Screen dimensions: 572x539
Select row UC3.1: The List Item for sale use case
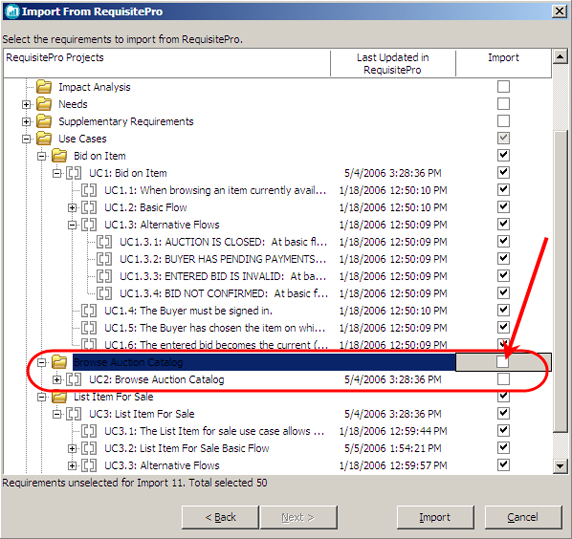214,431
